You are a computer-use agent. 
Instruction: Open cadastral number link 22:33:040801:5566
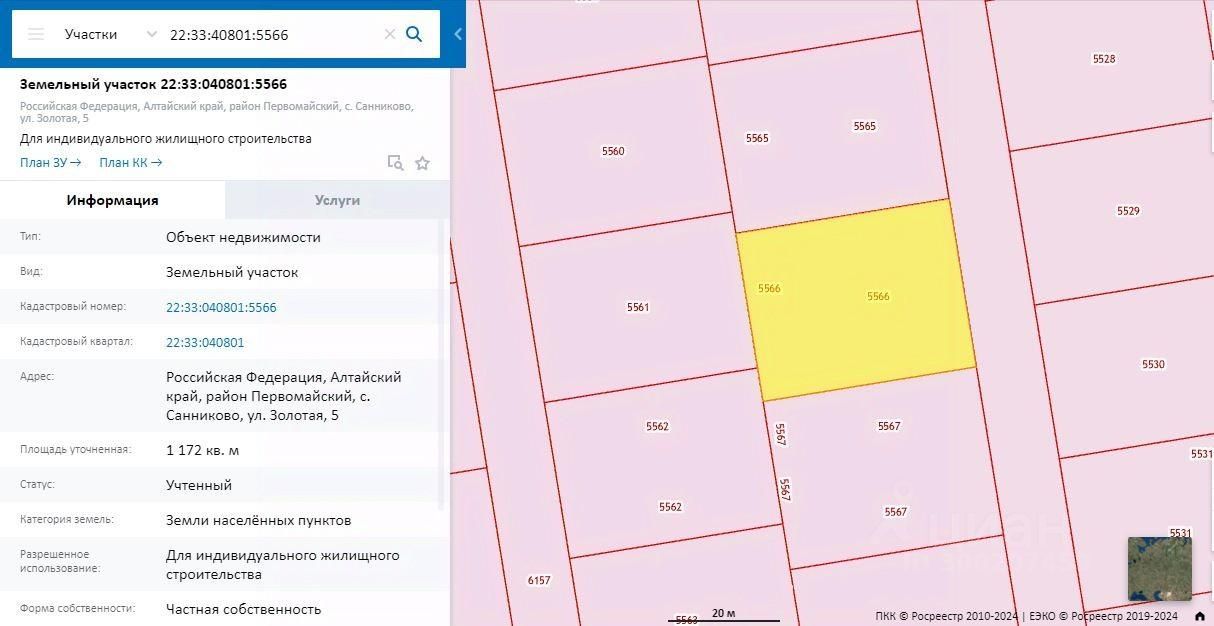coord(221,307)
